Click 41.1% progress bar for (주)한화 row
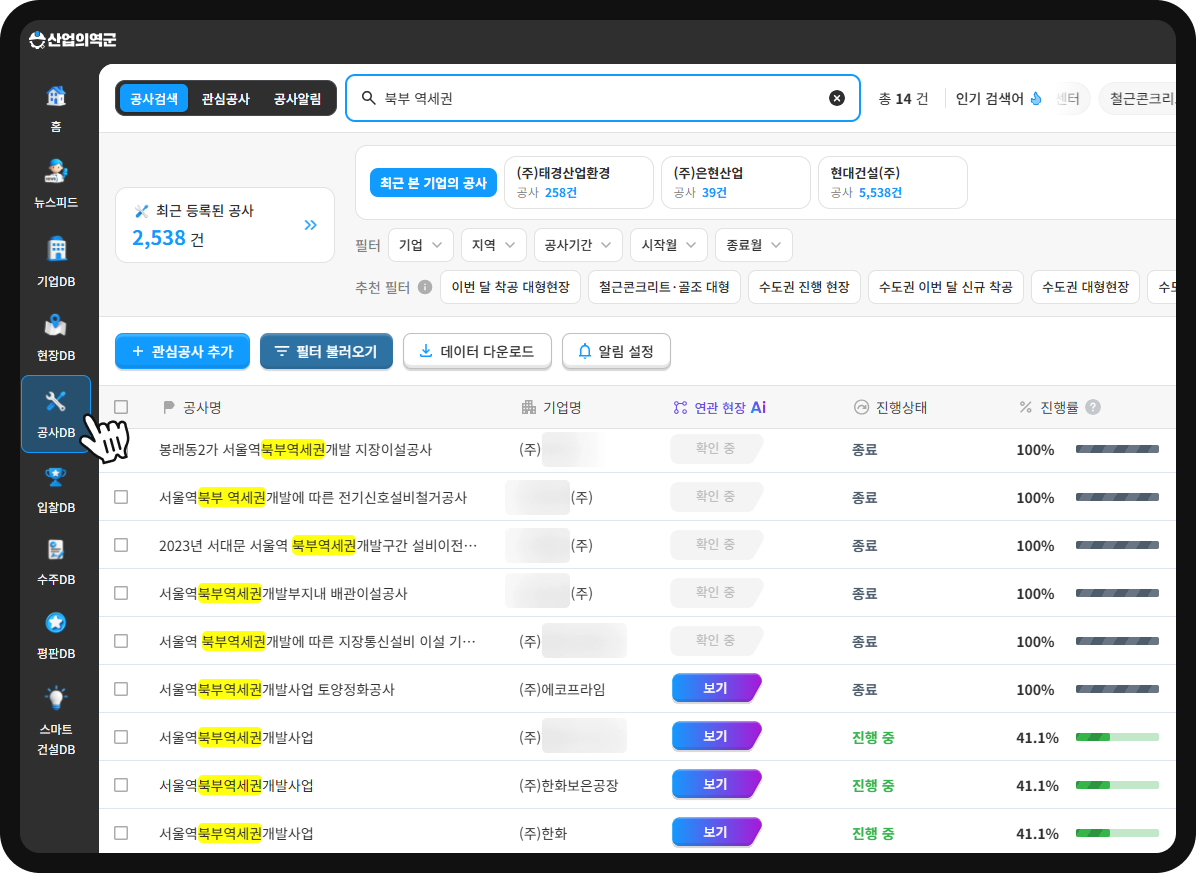This screenshot has width=1196, height=873. [x=1117, y=833]
